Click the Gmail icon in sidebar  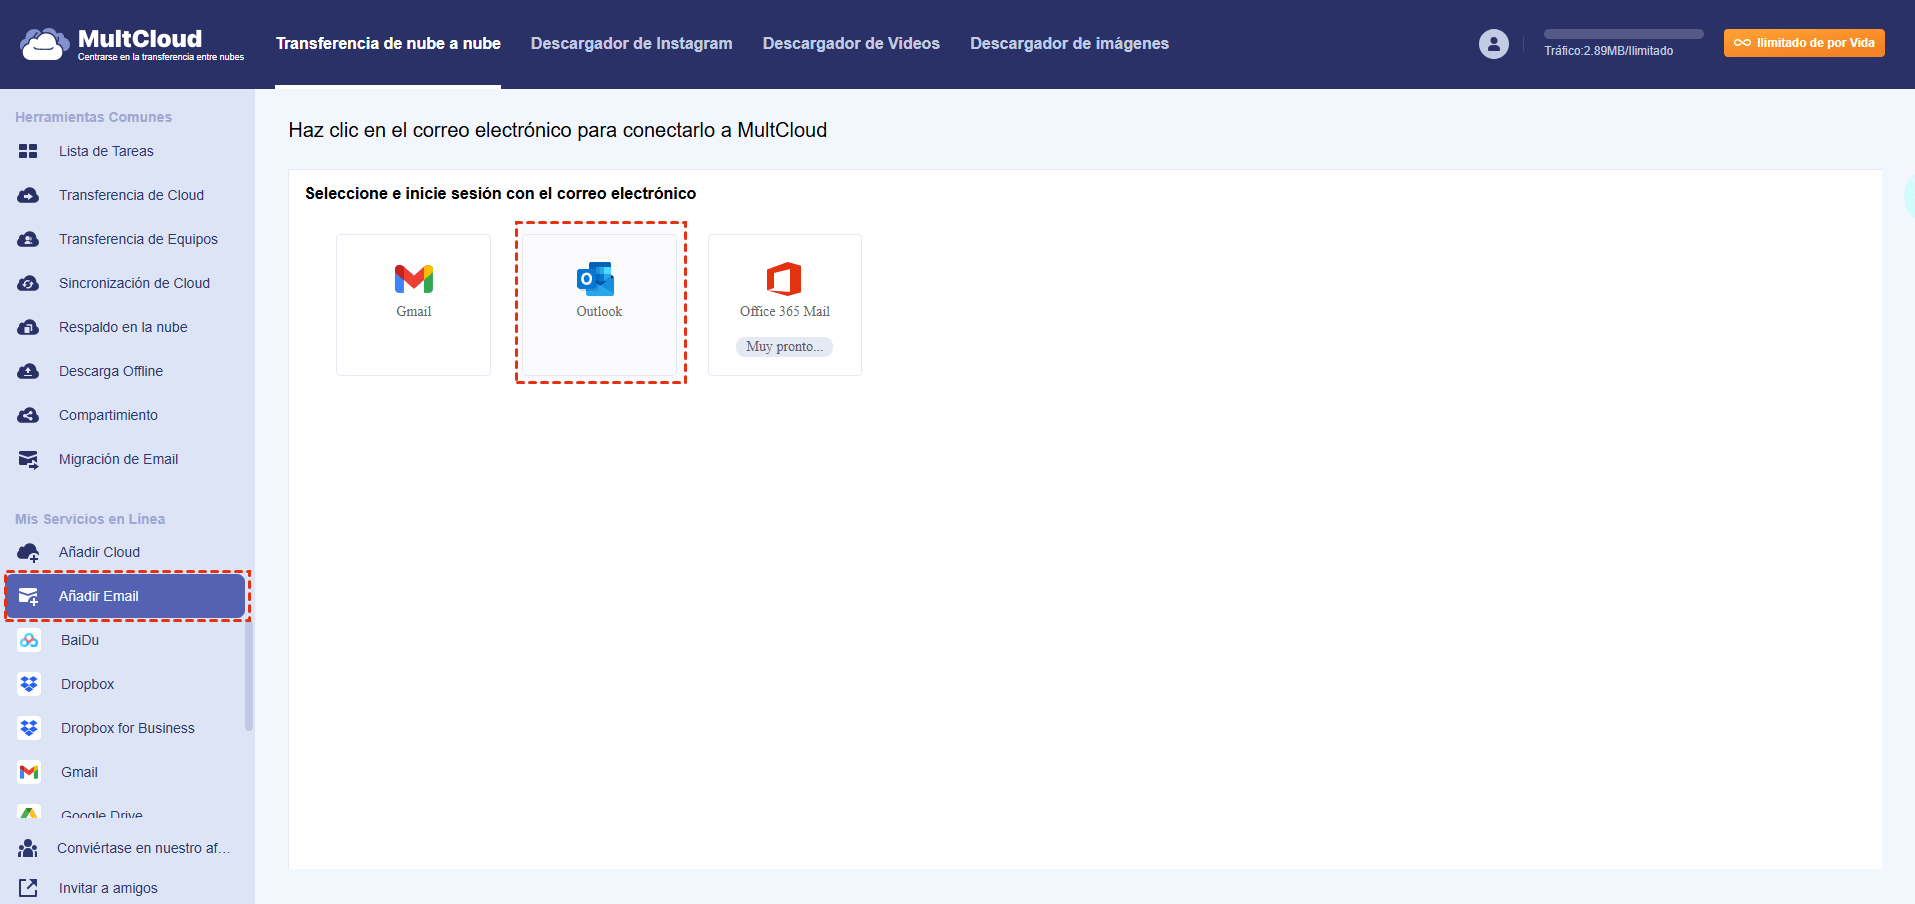tap(29, 772)
